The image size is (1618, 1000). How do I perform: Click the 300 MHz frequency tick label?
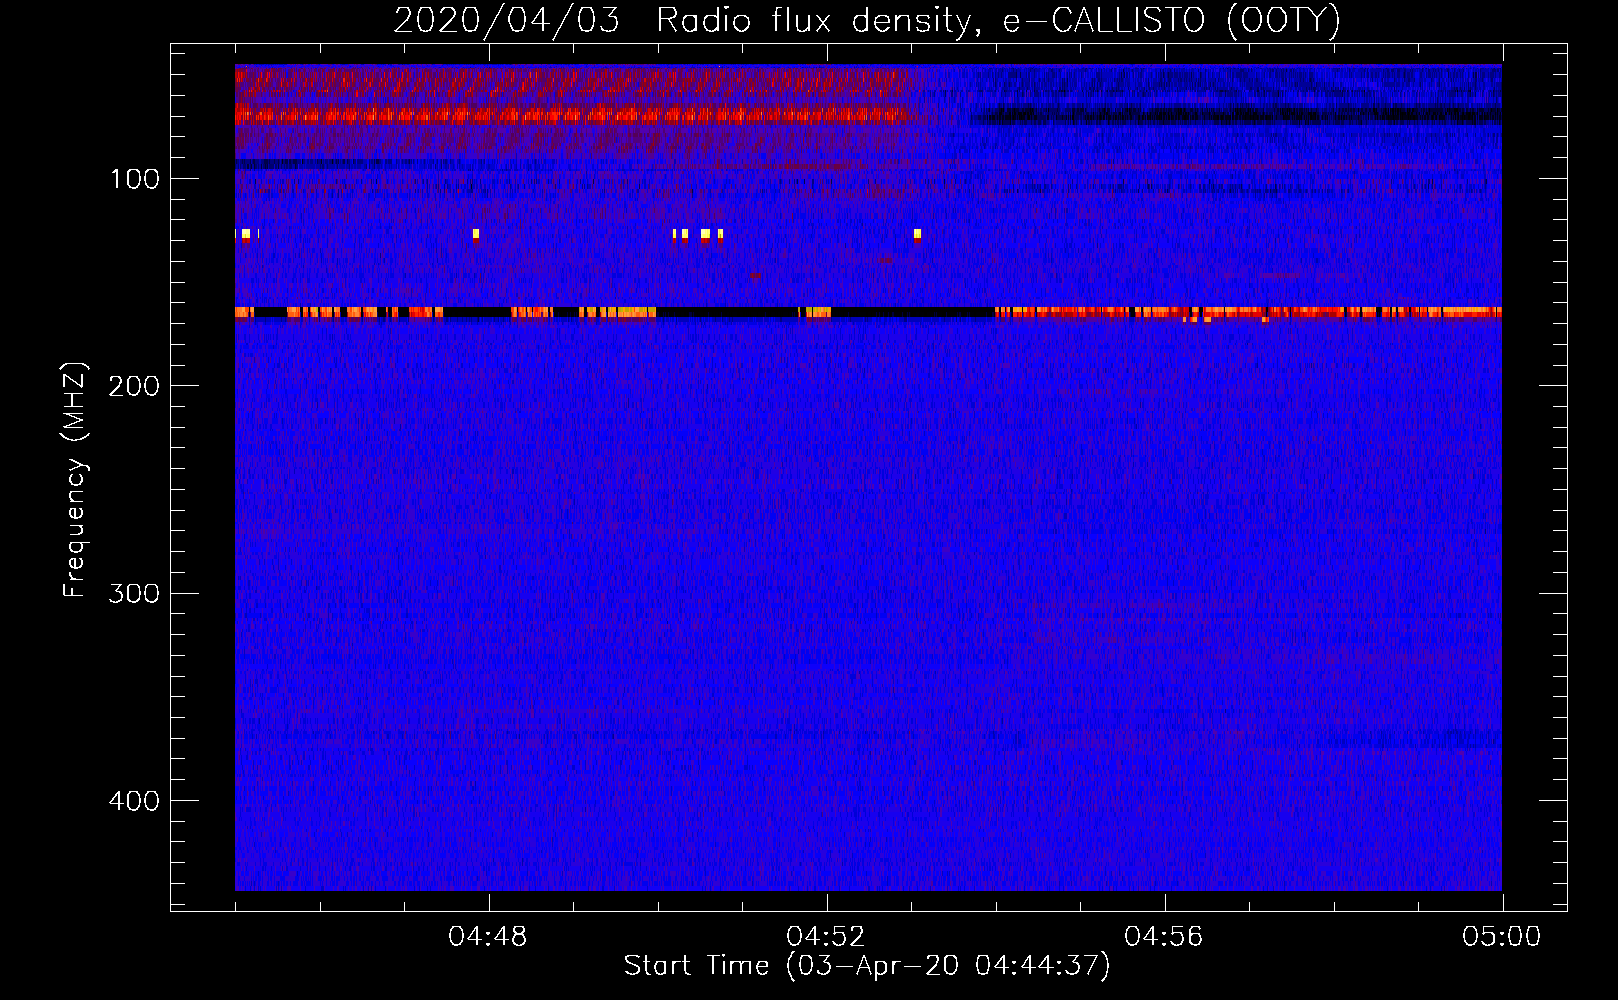134,594
